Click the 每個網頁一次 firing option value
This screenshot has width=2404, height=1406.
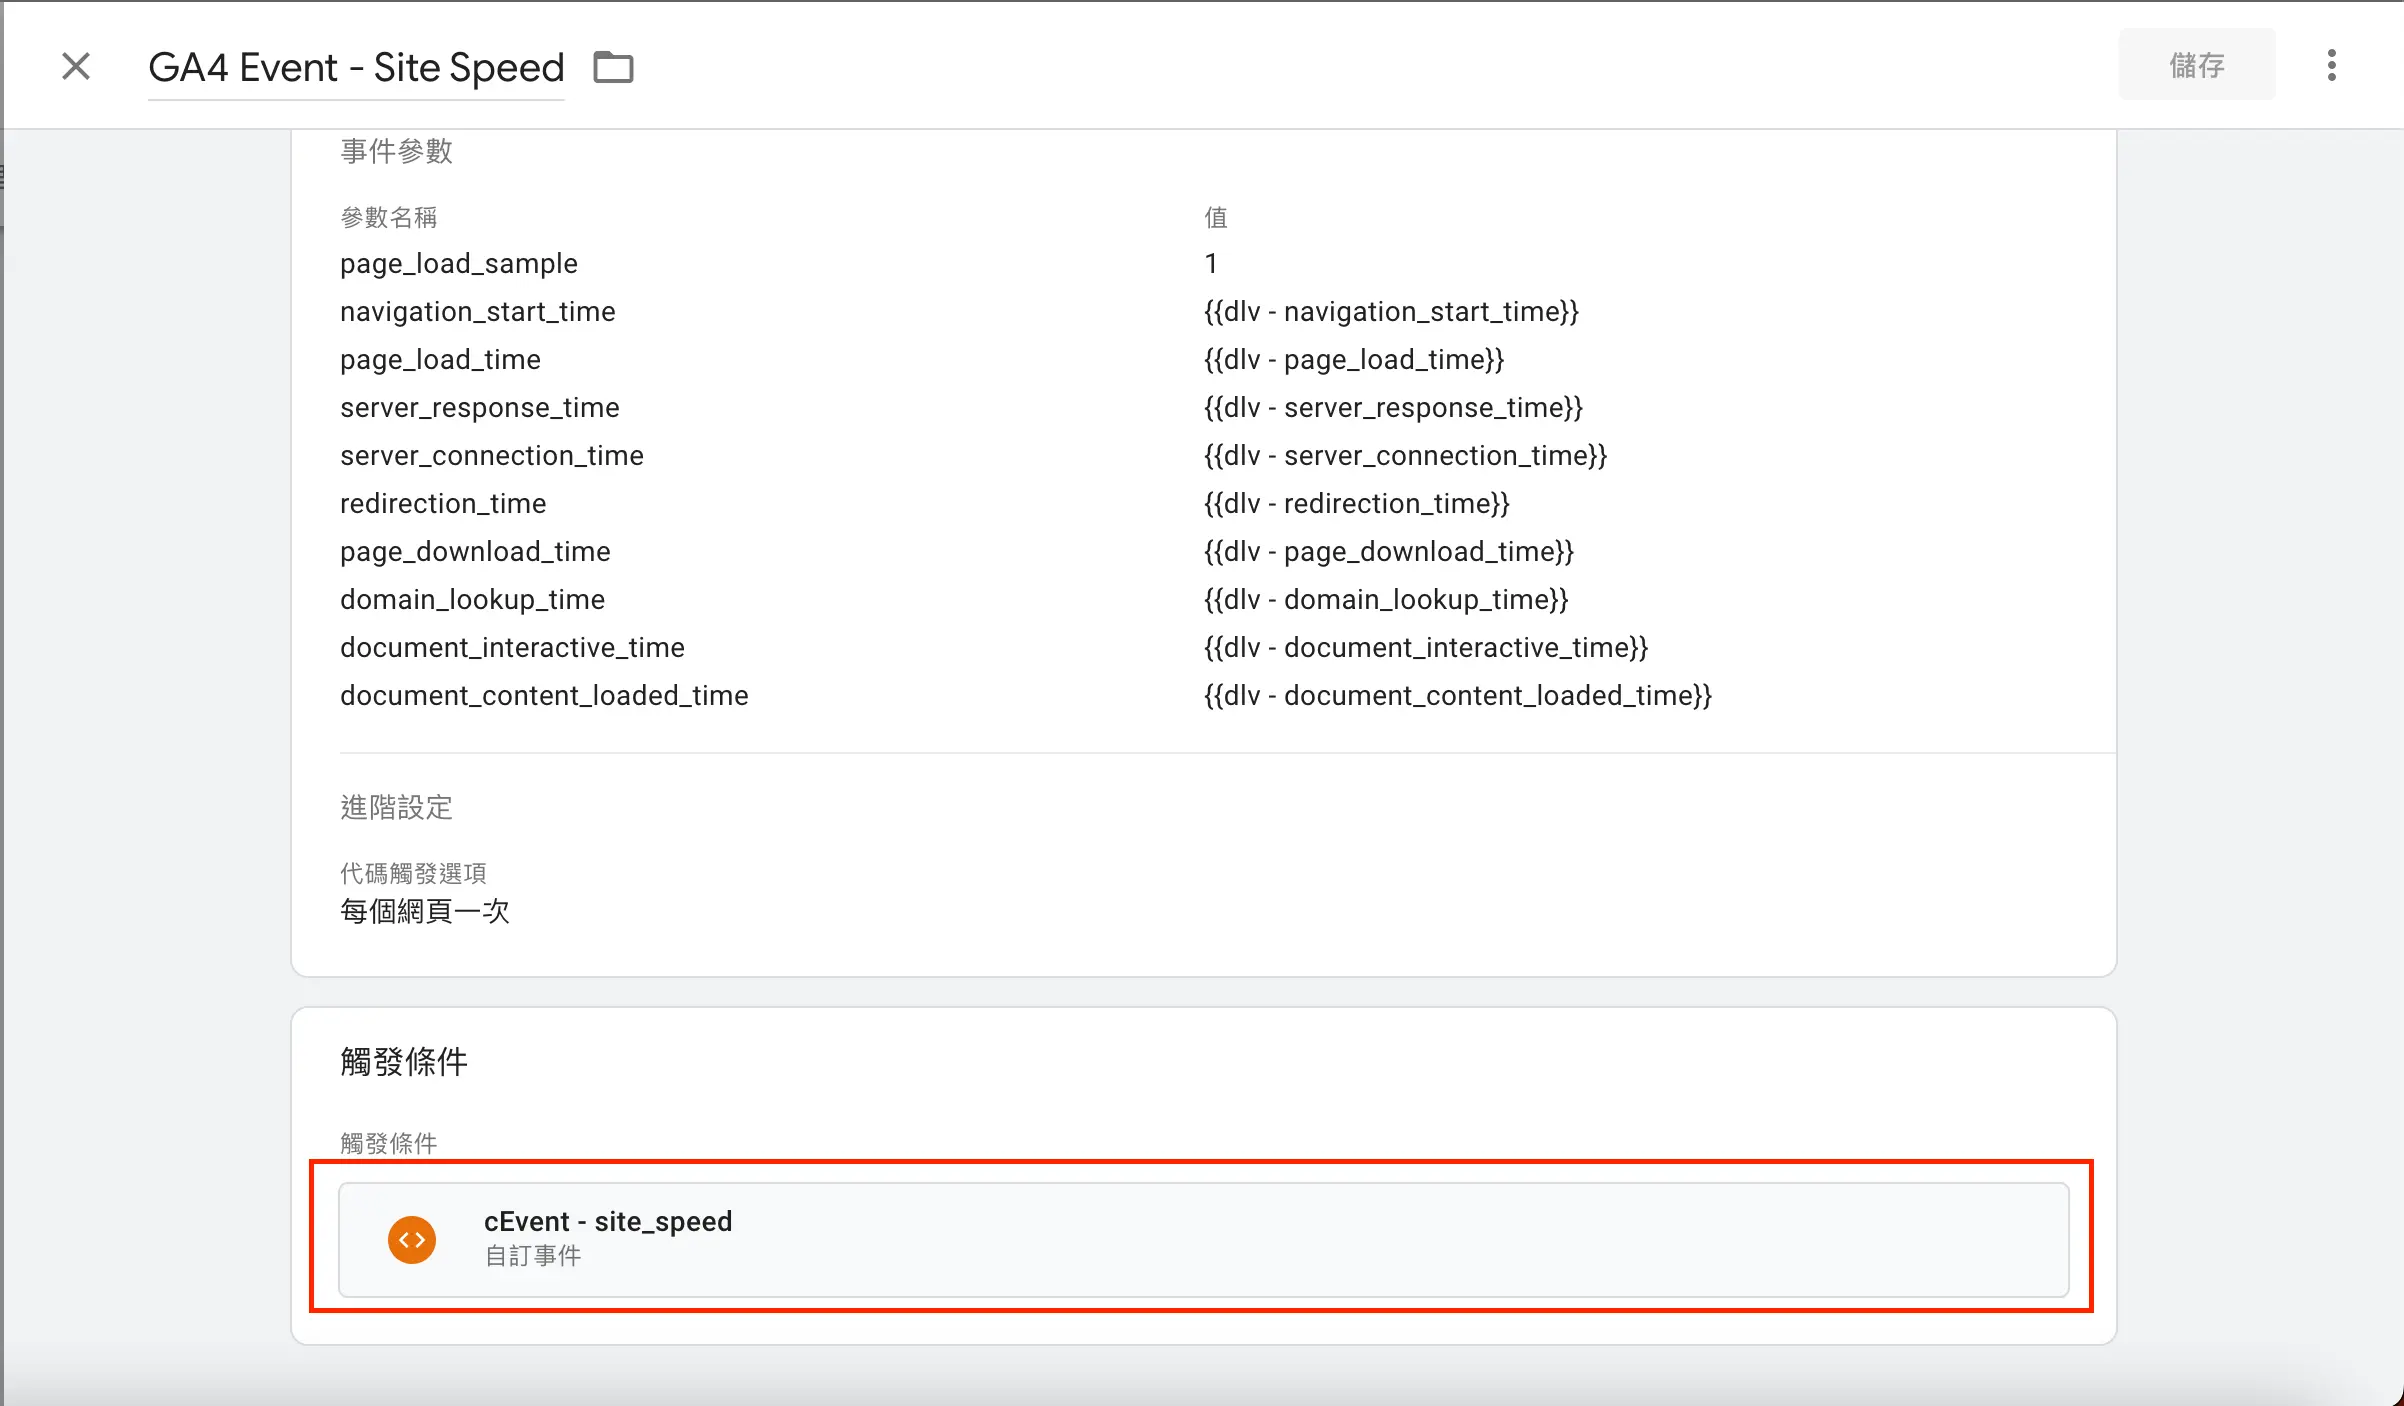click(x=425, y=911)
